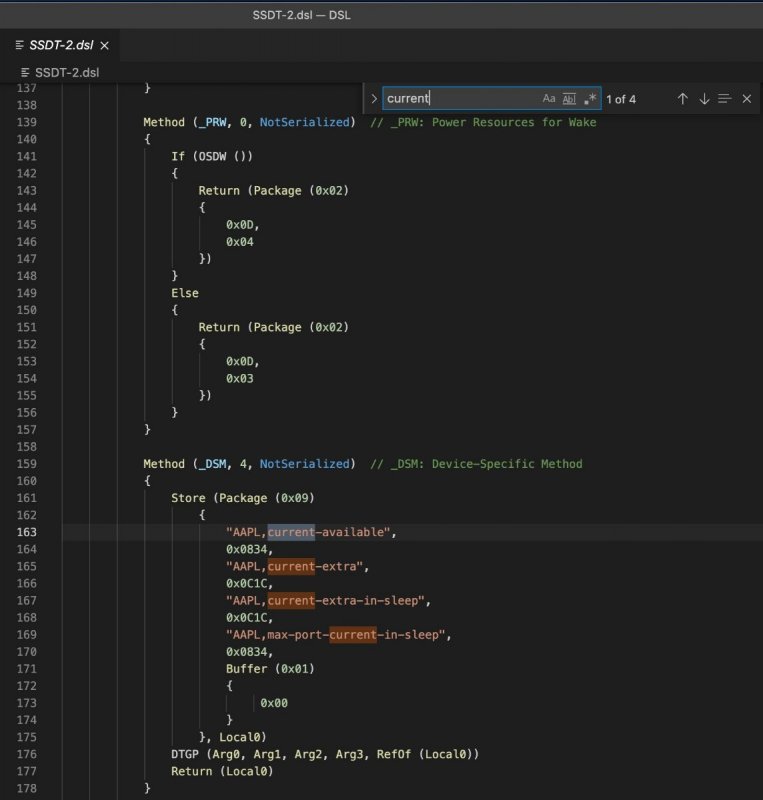Select the SSDT-2.dsl editor tab
763x800 pixels.
tap(62, 46)
